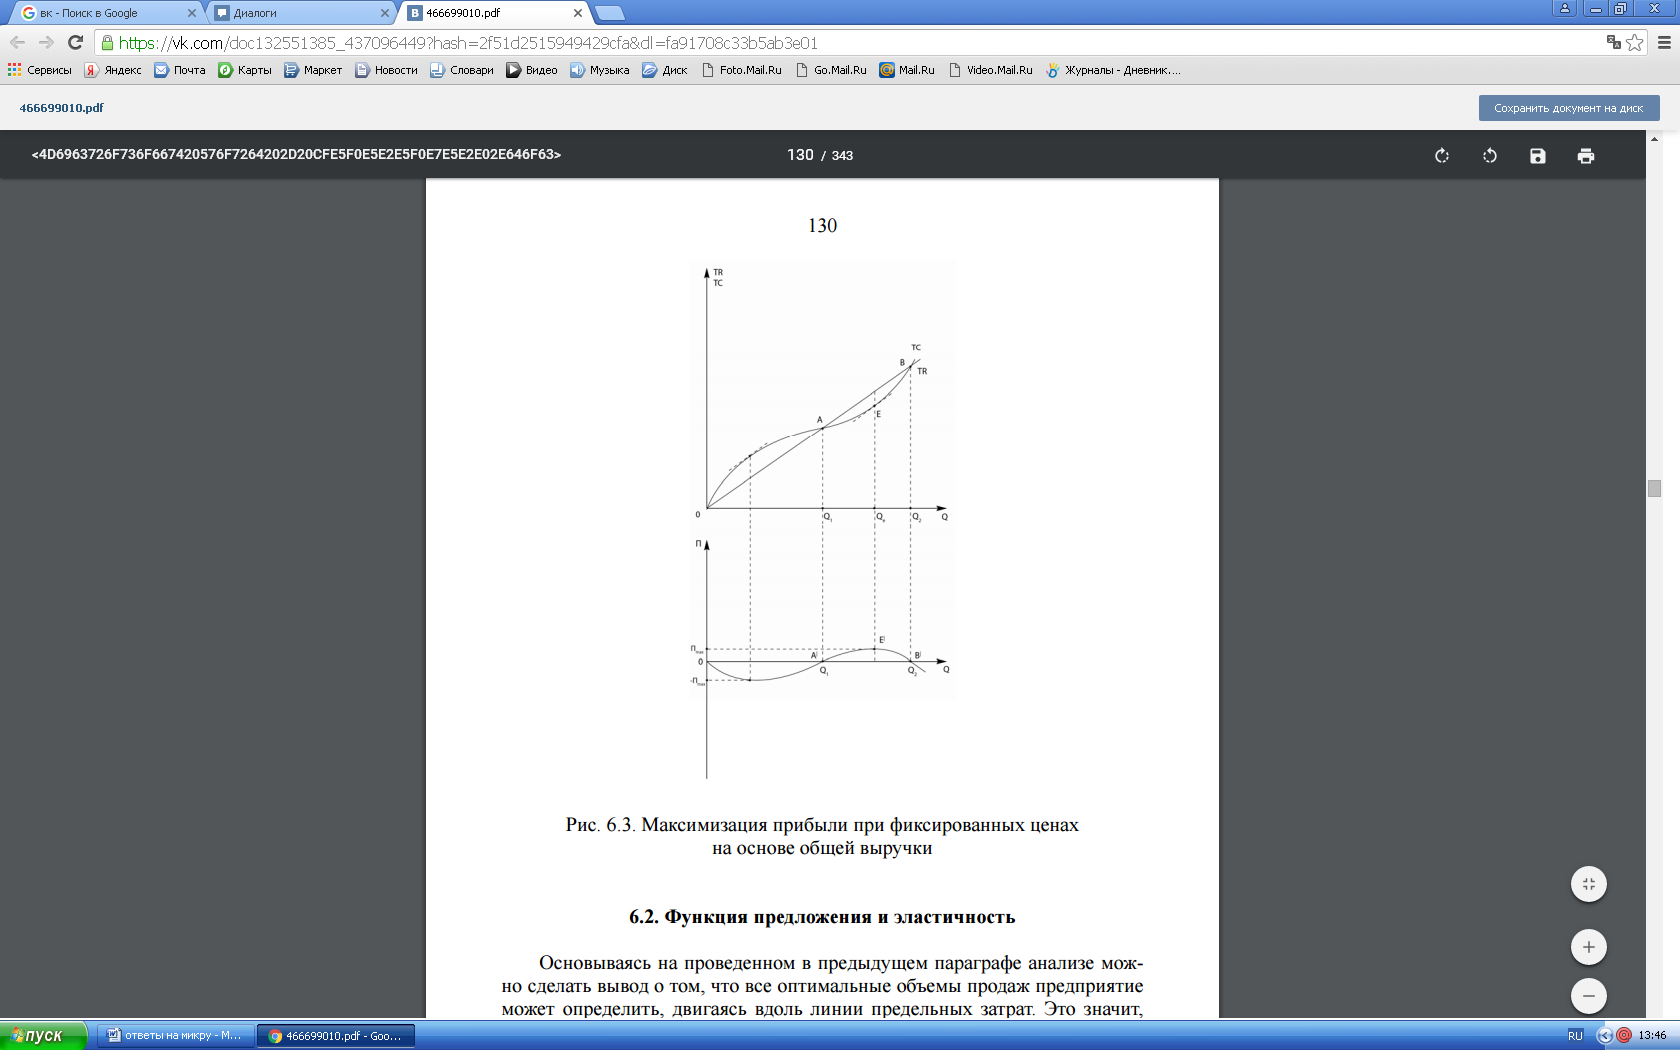Viewport: 1680px width, 1050px height.
Task: Click the page number field showing 130
Action: click(800, 155)
